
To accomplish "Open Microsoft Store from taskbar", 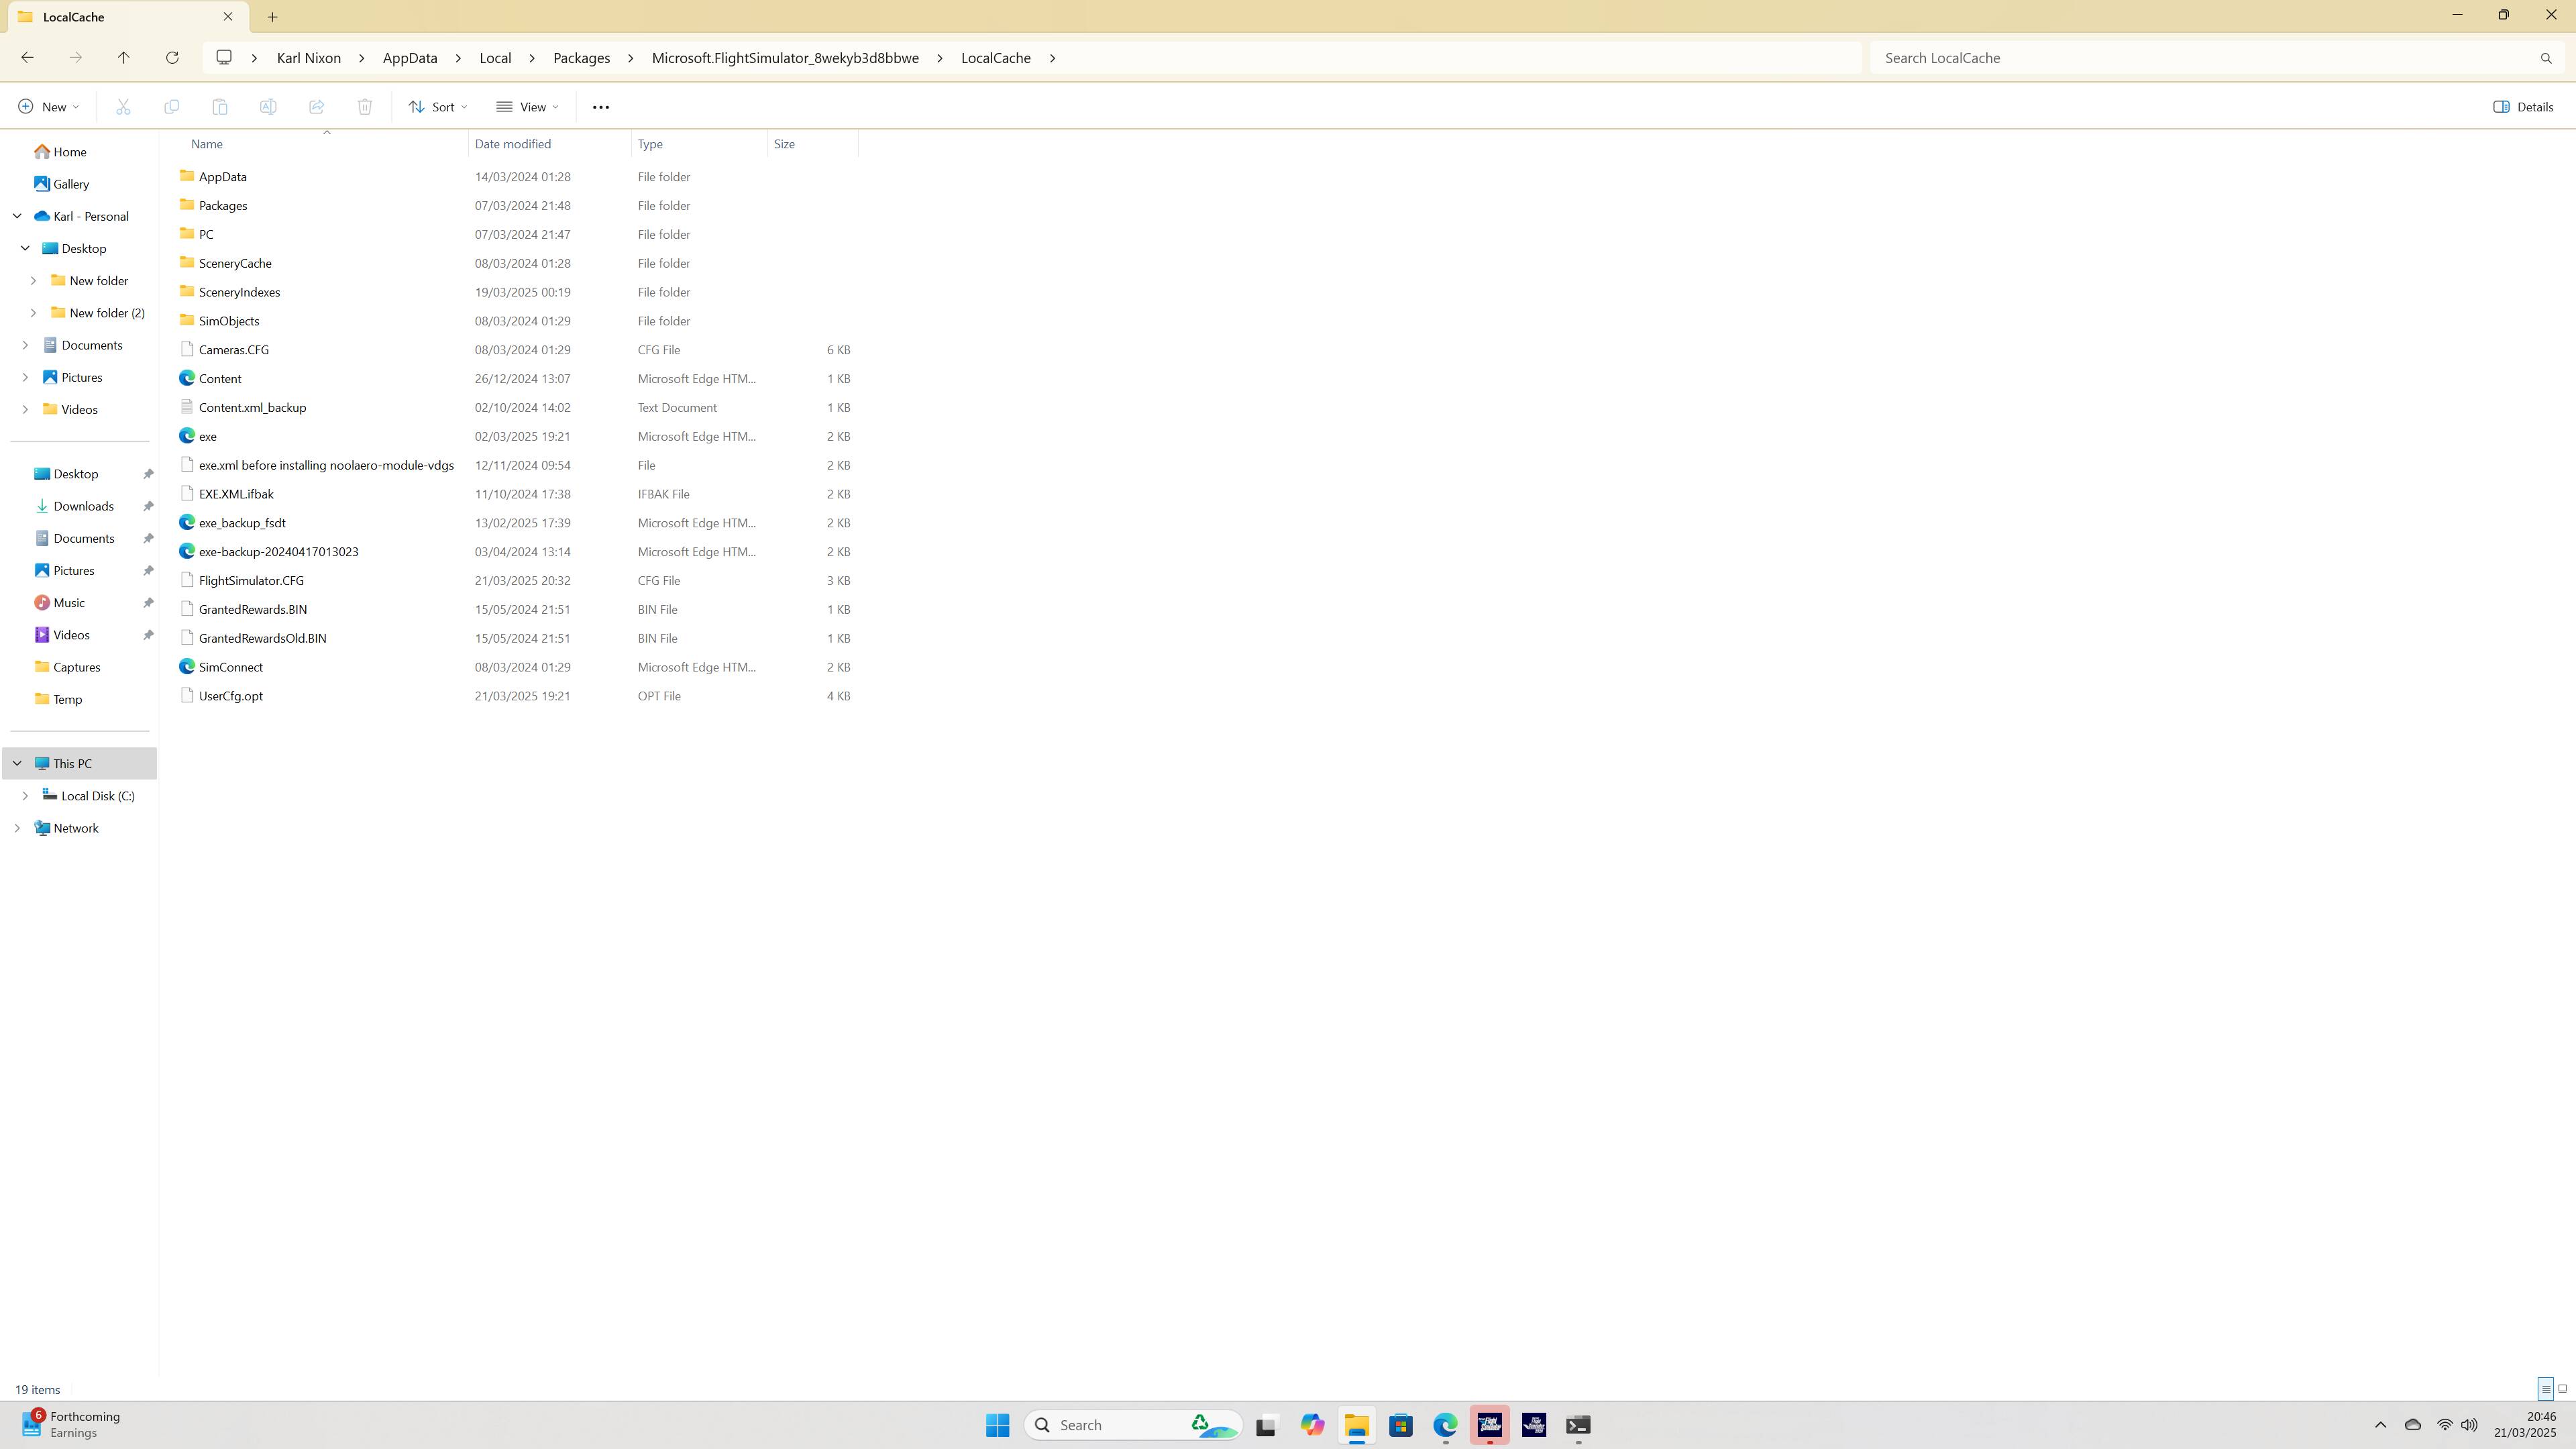I will [1400, 1425].
